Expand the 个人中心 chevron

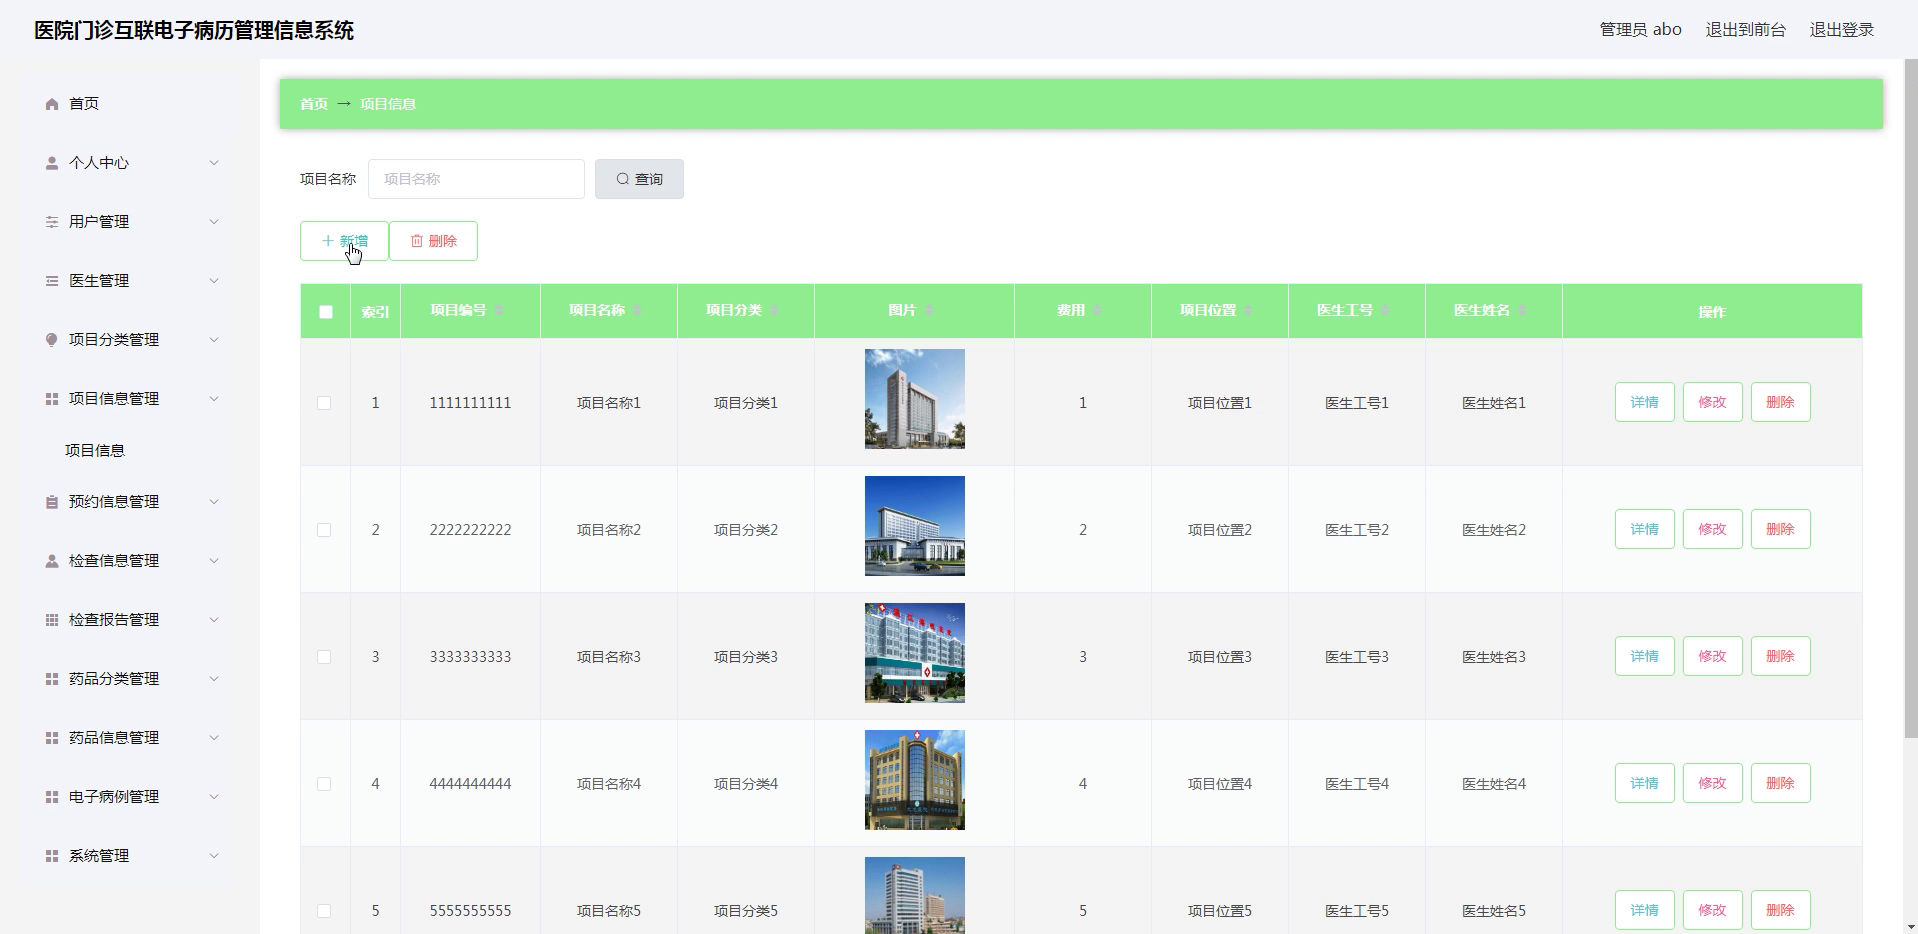click(x=213, y=163)
